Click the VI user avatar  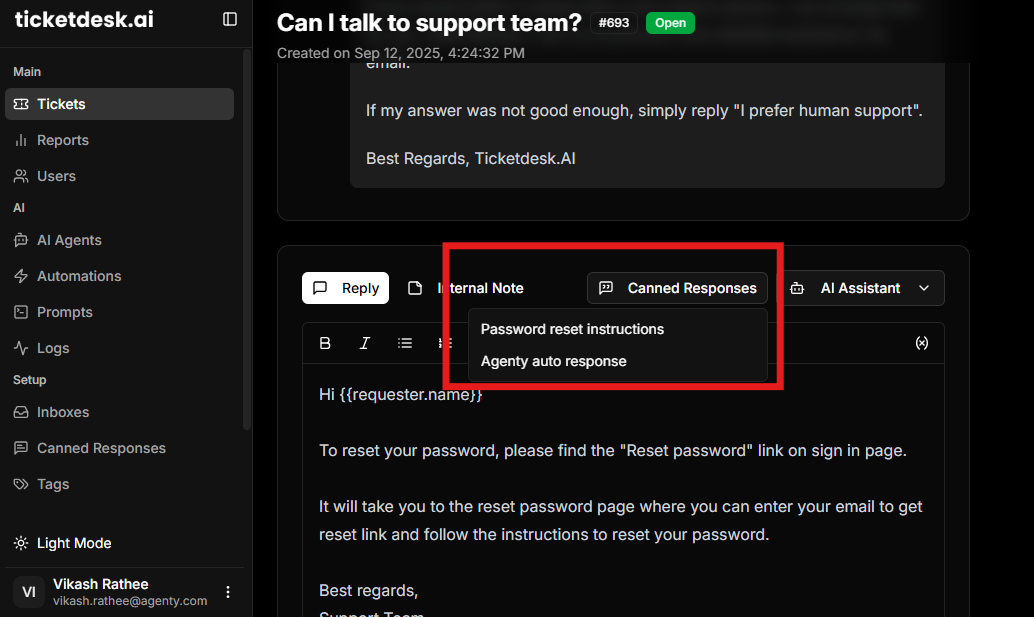coord(29,592)
